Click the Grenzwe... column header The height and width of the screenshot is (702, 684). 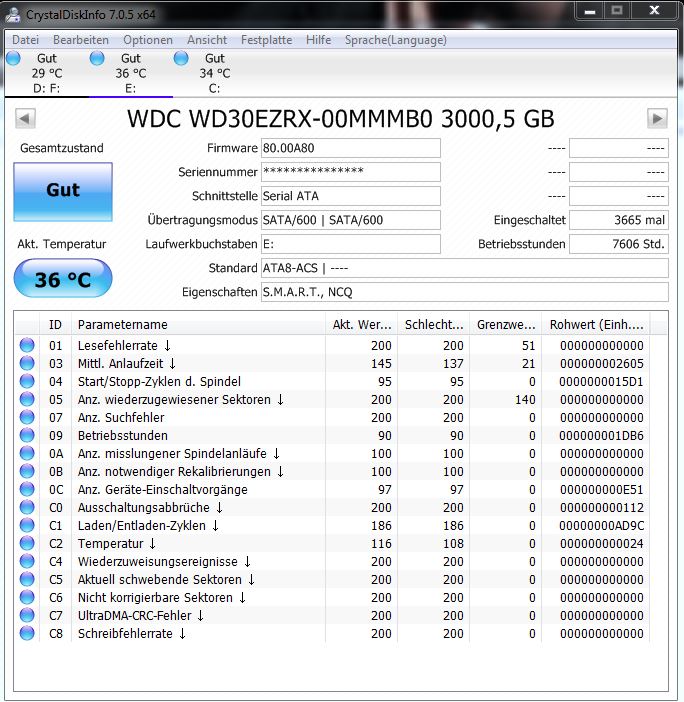click(506, 325)
